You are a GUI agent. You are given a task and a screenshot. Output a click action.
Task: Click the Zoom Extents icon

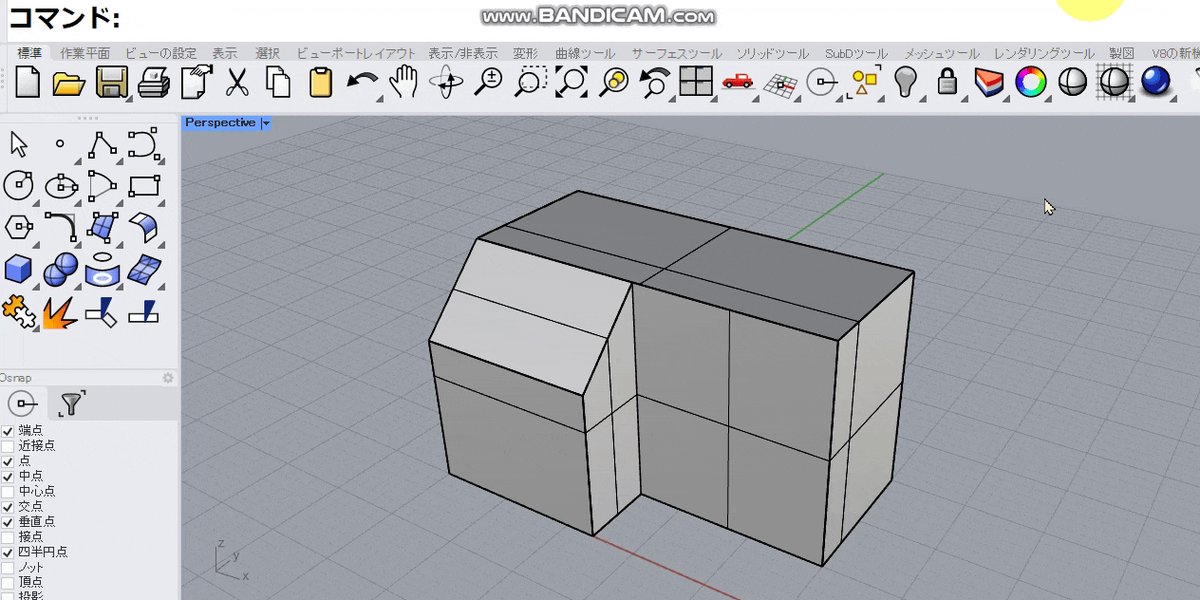572,82
